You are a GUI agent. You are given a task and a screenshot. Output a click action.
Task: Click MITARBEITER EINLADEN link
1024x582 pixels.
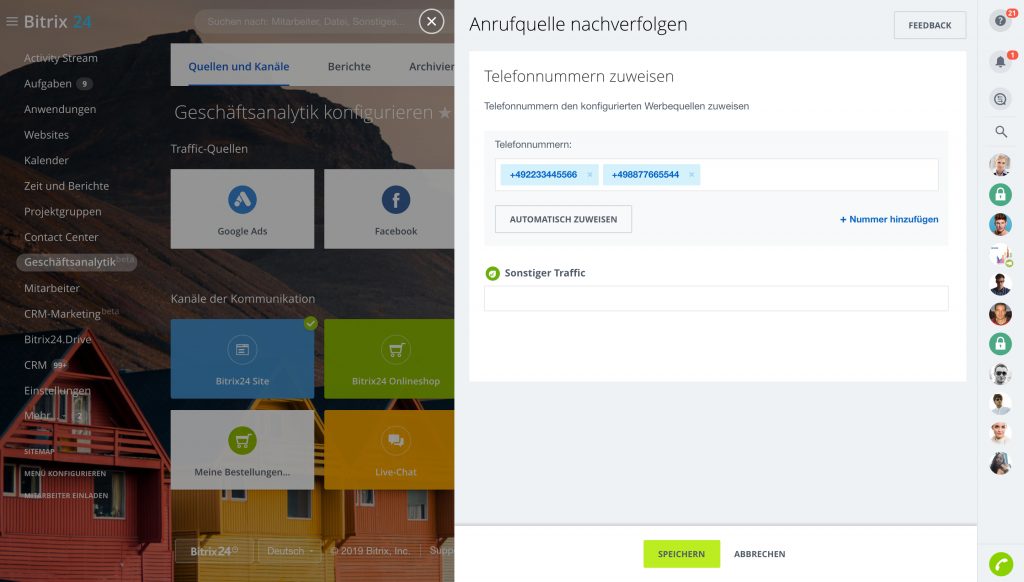point(66,496)
